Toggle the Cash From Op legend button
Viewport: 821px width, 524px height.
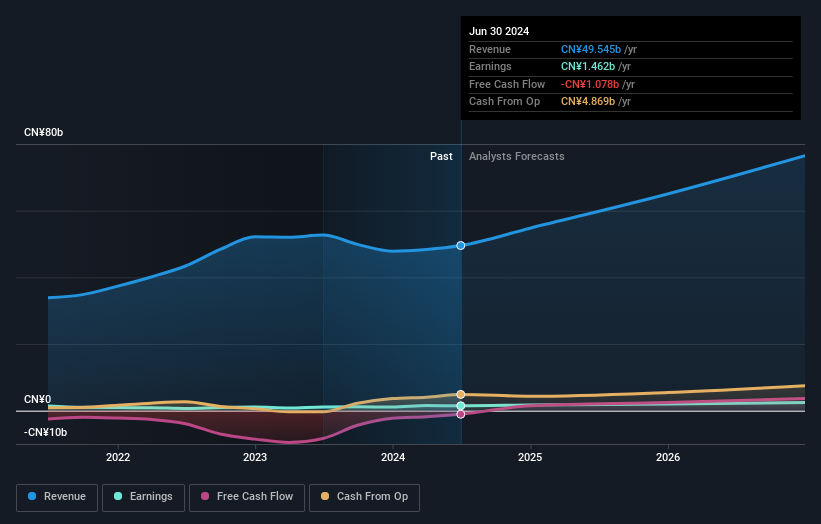(364, 497)
